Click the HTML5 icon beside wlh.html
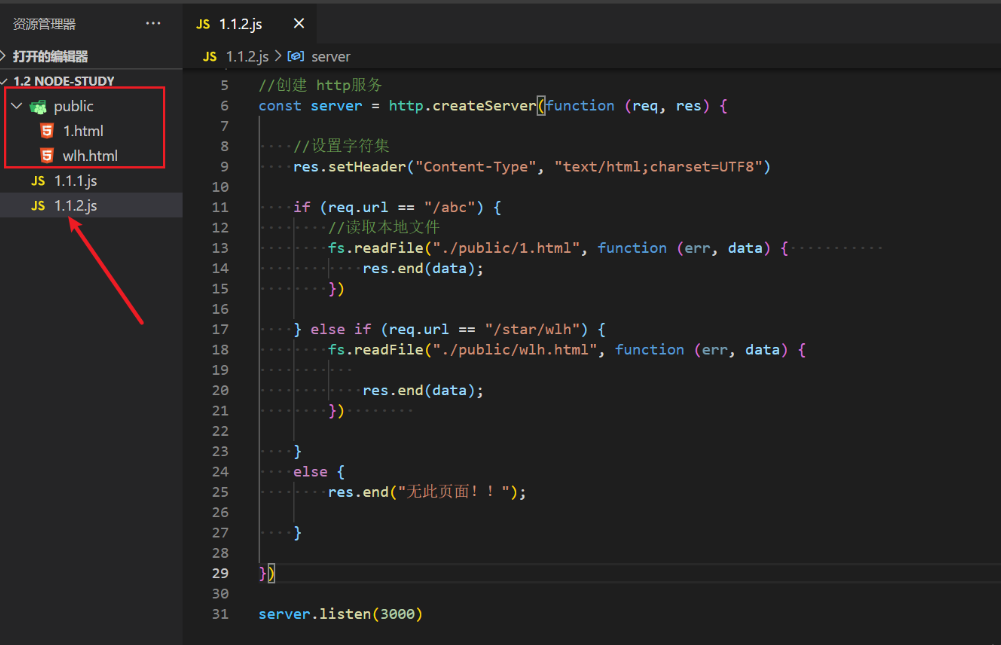The image size is (1001, 645). pyautogui.click(x=46, y=156)
